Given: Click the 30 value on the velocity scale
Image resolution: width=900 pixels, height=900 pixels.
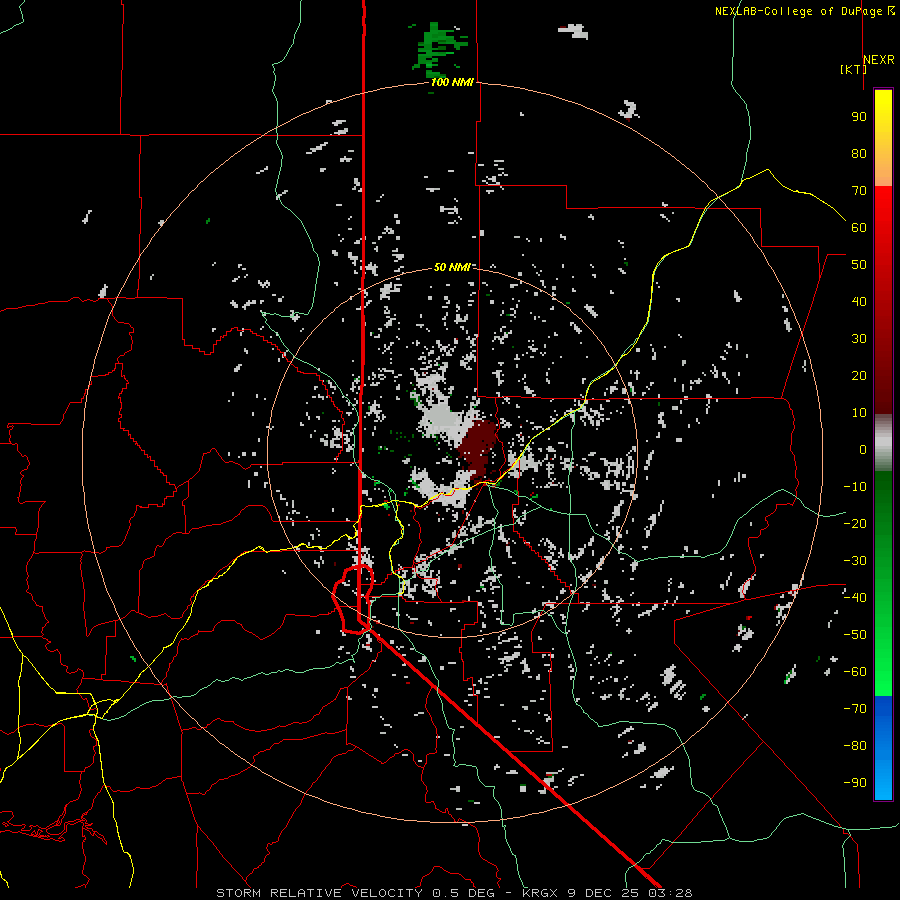Looking at the screenshot, I should pos(859,339).
